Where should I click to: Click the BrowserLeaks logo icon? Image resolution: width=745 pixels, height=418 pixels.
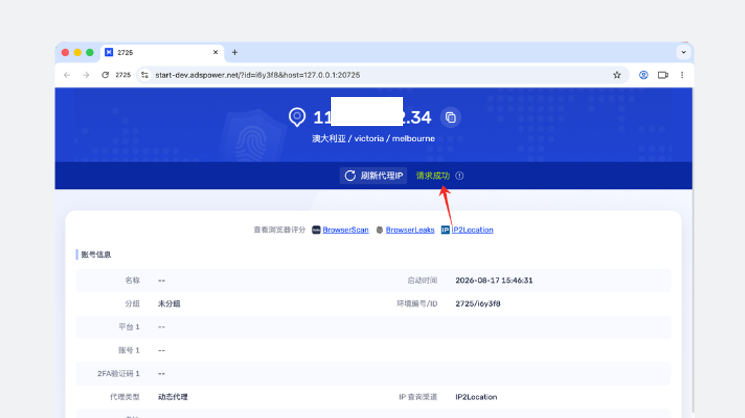point(380,230)
